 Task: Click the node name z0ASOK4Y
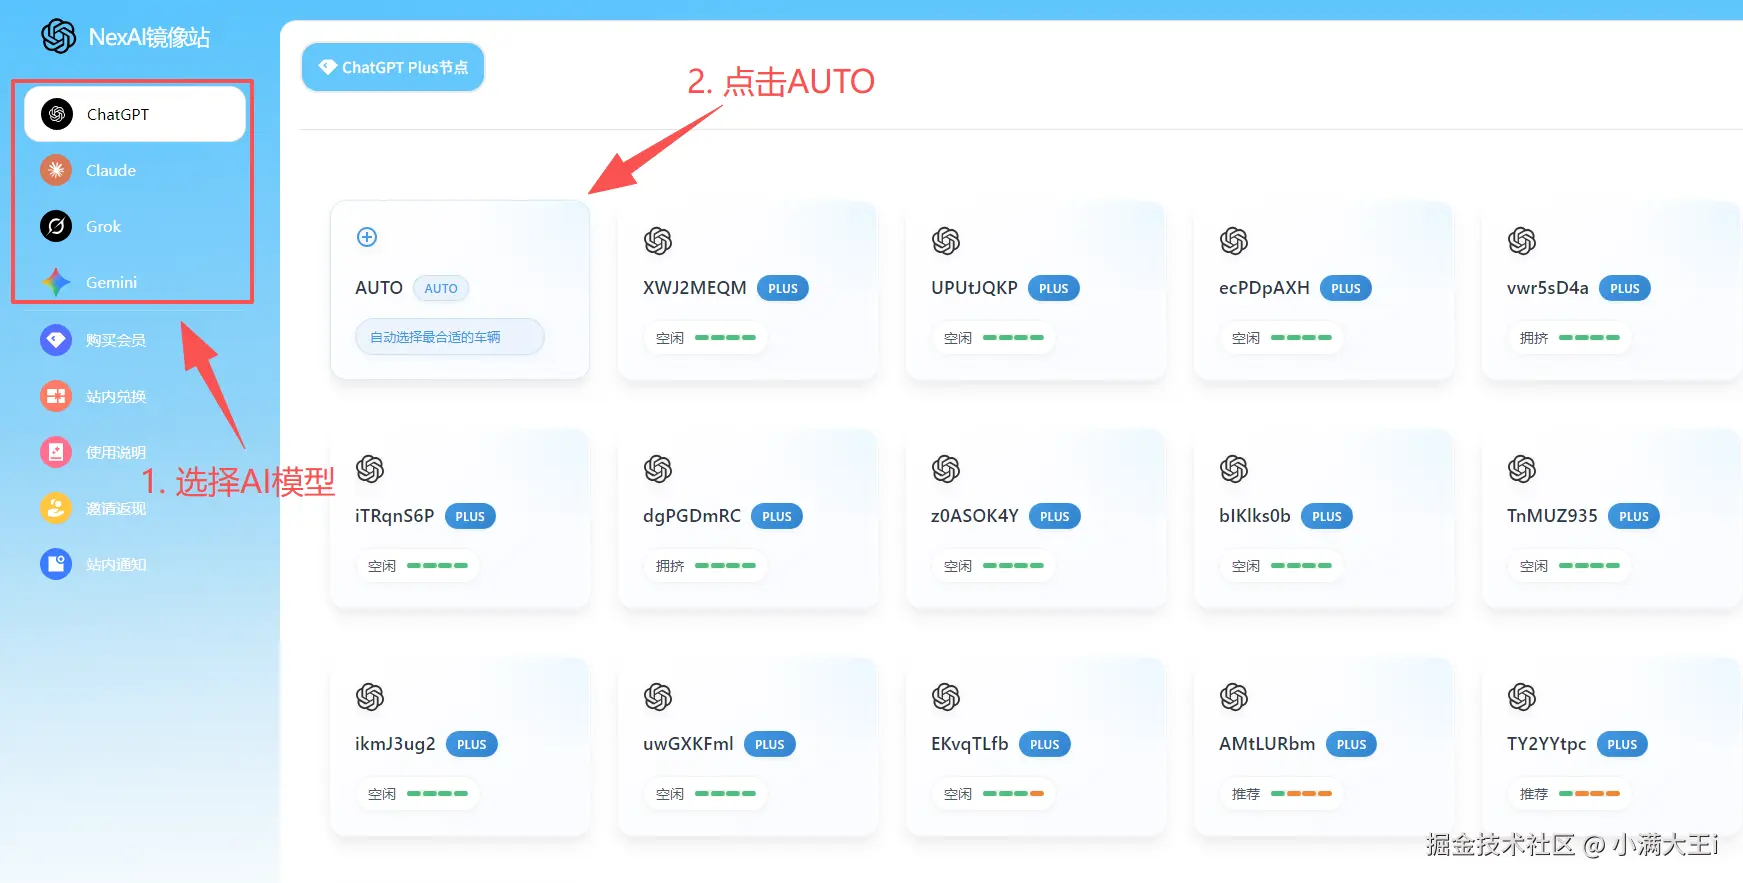coord(975,516)
